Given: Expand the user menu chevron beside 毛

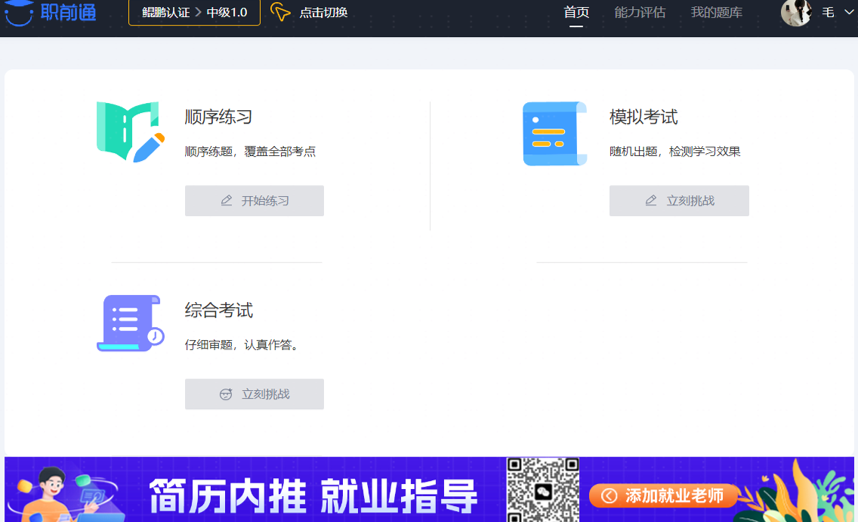Looking at the screenshot, I should 849,13.
